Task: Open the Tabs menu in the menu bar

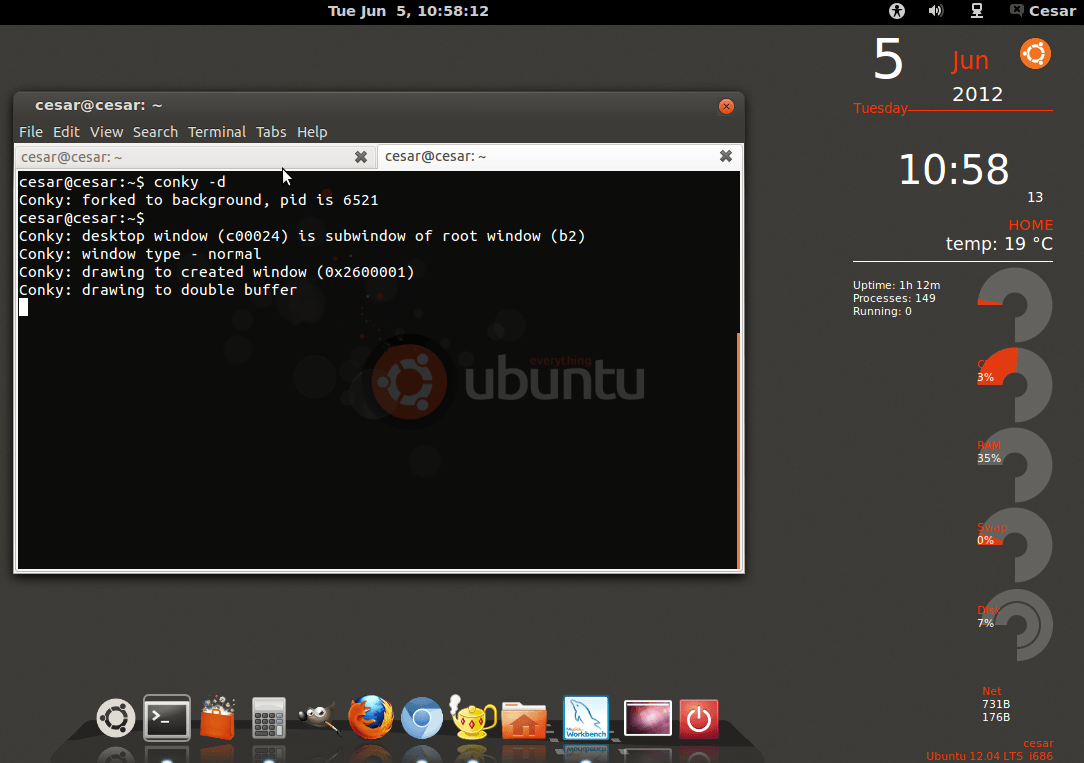Action: [271, 132]
